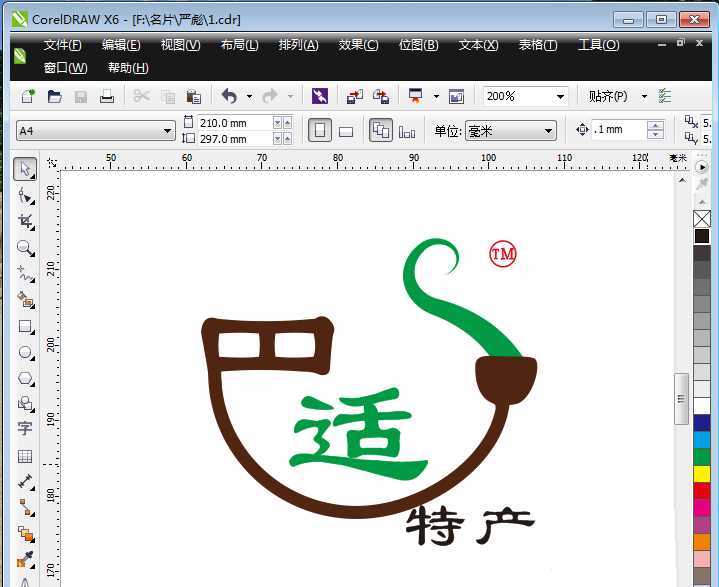Open the undo history dropdown
This screenshot has width=719, height=587.
point(249,96)
